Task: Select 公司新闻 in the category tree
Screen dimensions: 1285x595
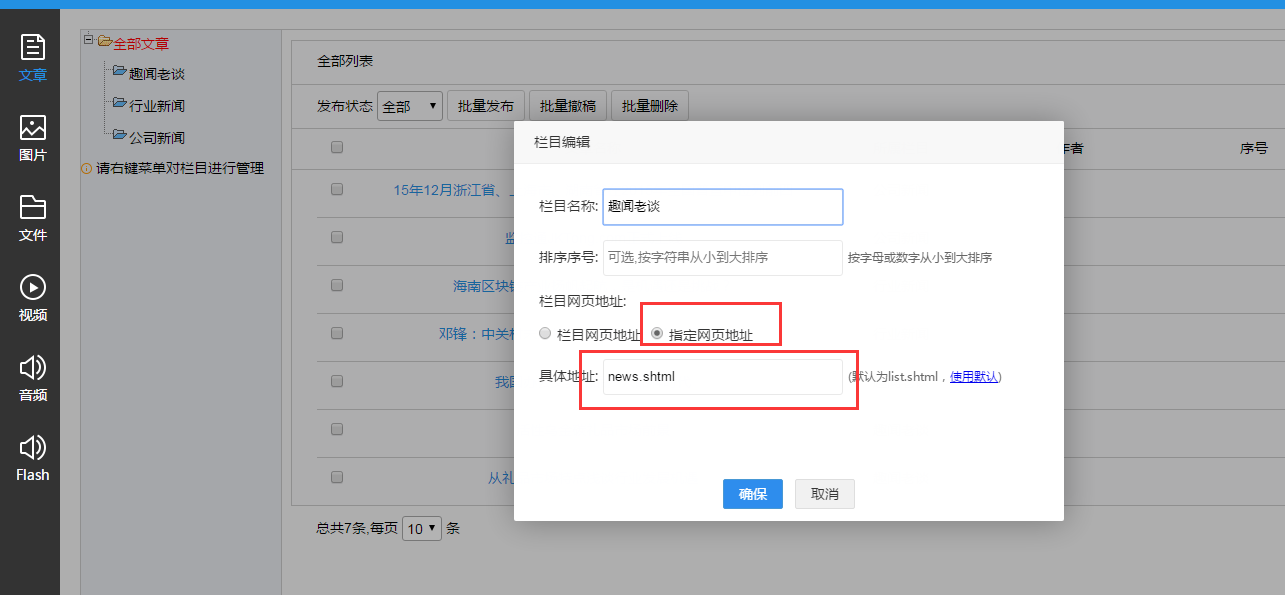Action: tap(157, 137)
